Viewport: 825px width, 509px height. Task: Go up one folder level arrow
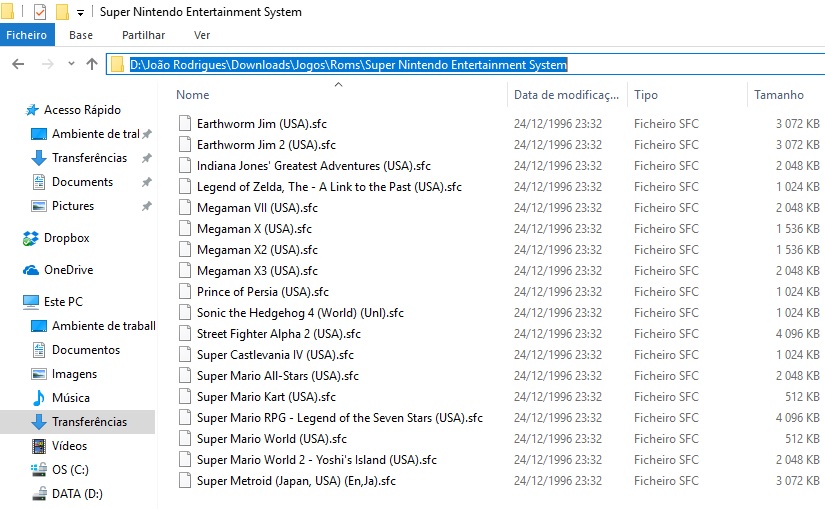pos(92,64)
